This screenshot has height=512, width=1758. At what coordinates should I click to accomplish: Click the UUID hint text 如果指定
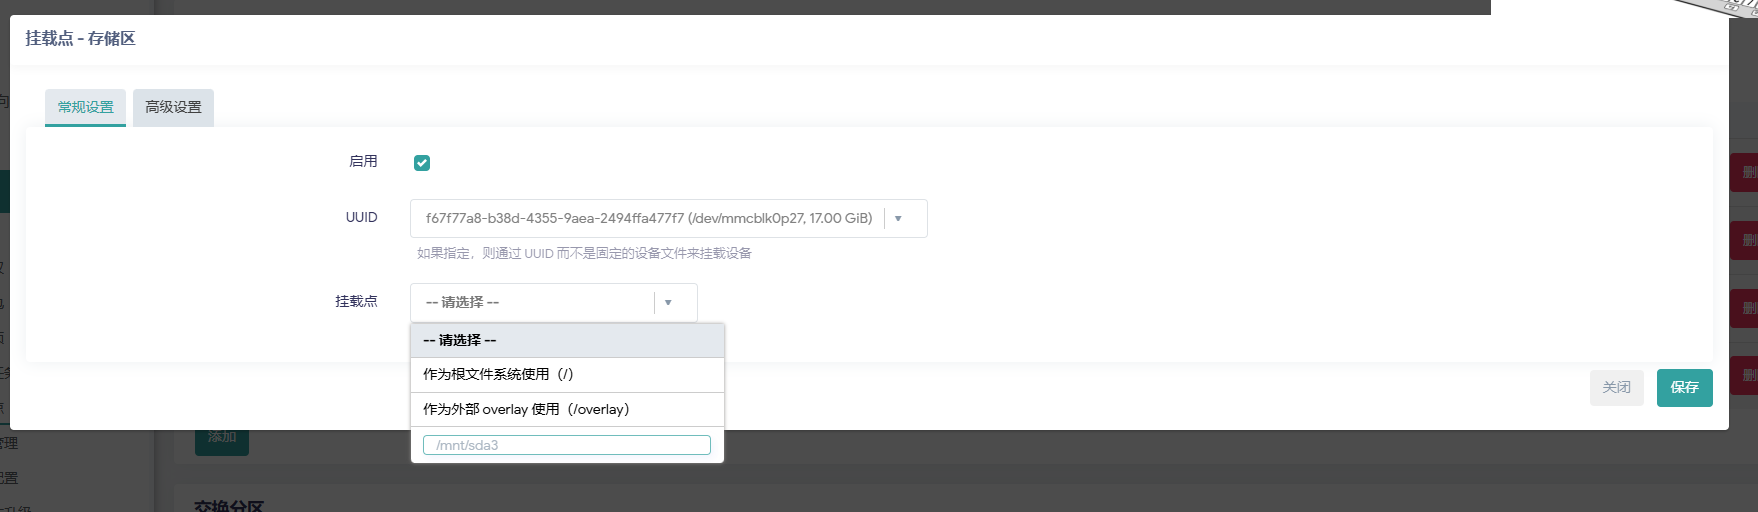[x=584, y=253]
